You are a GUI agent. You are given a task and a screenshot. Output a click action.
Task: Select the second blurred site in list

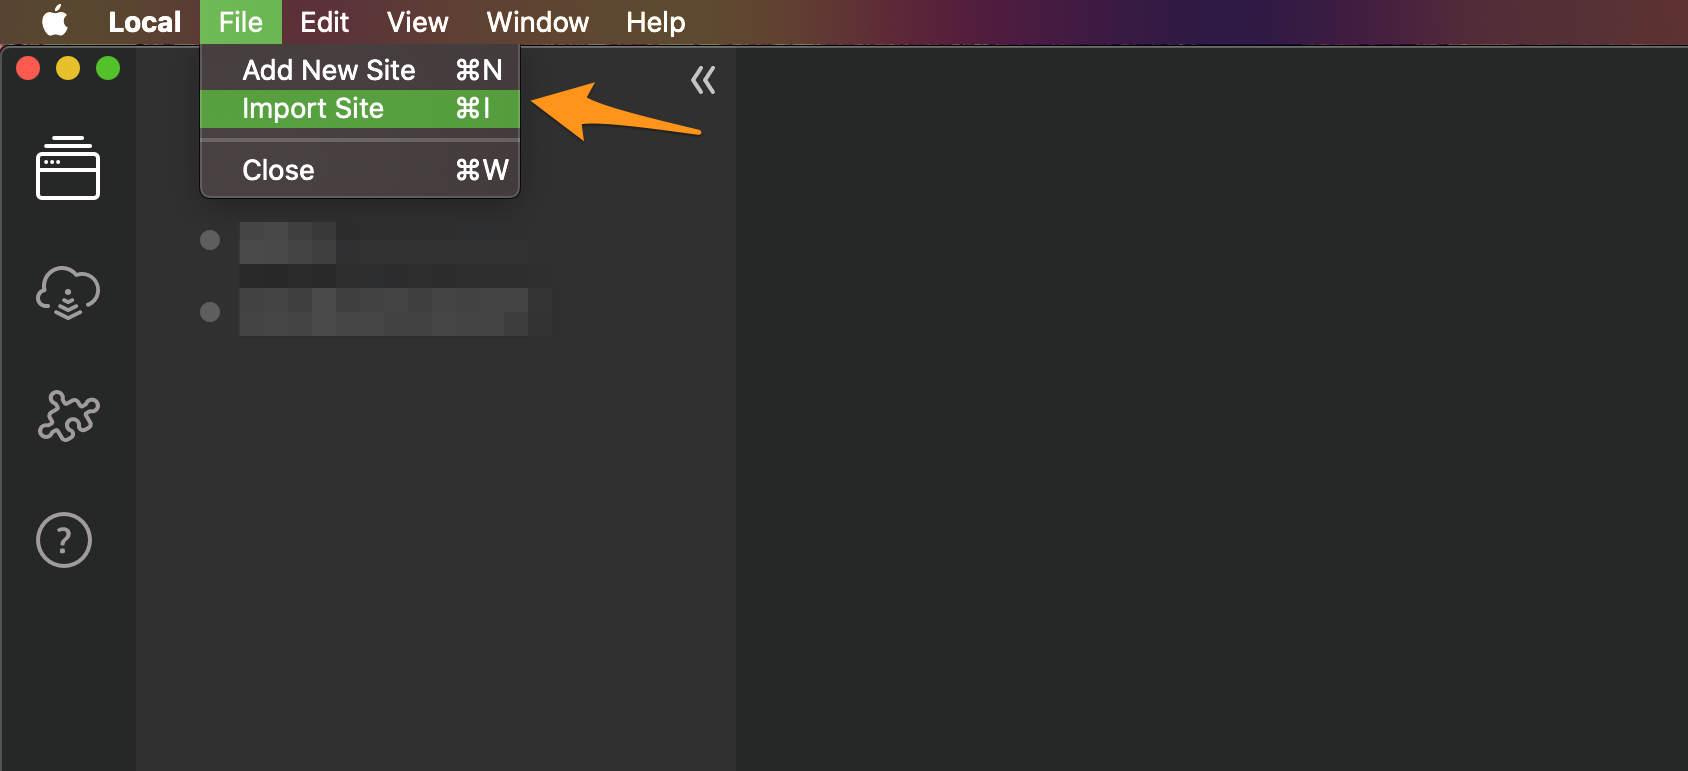point(395,312)
